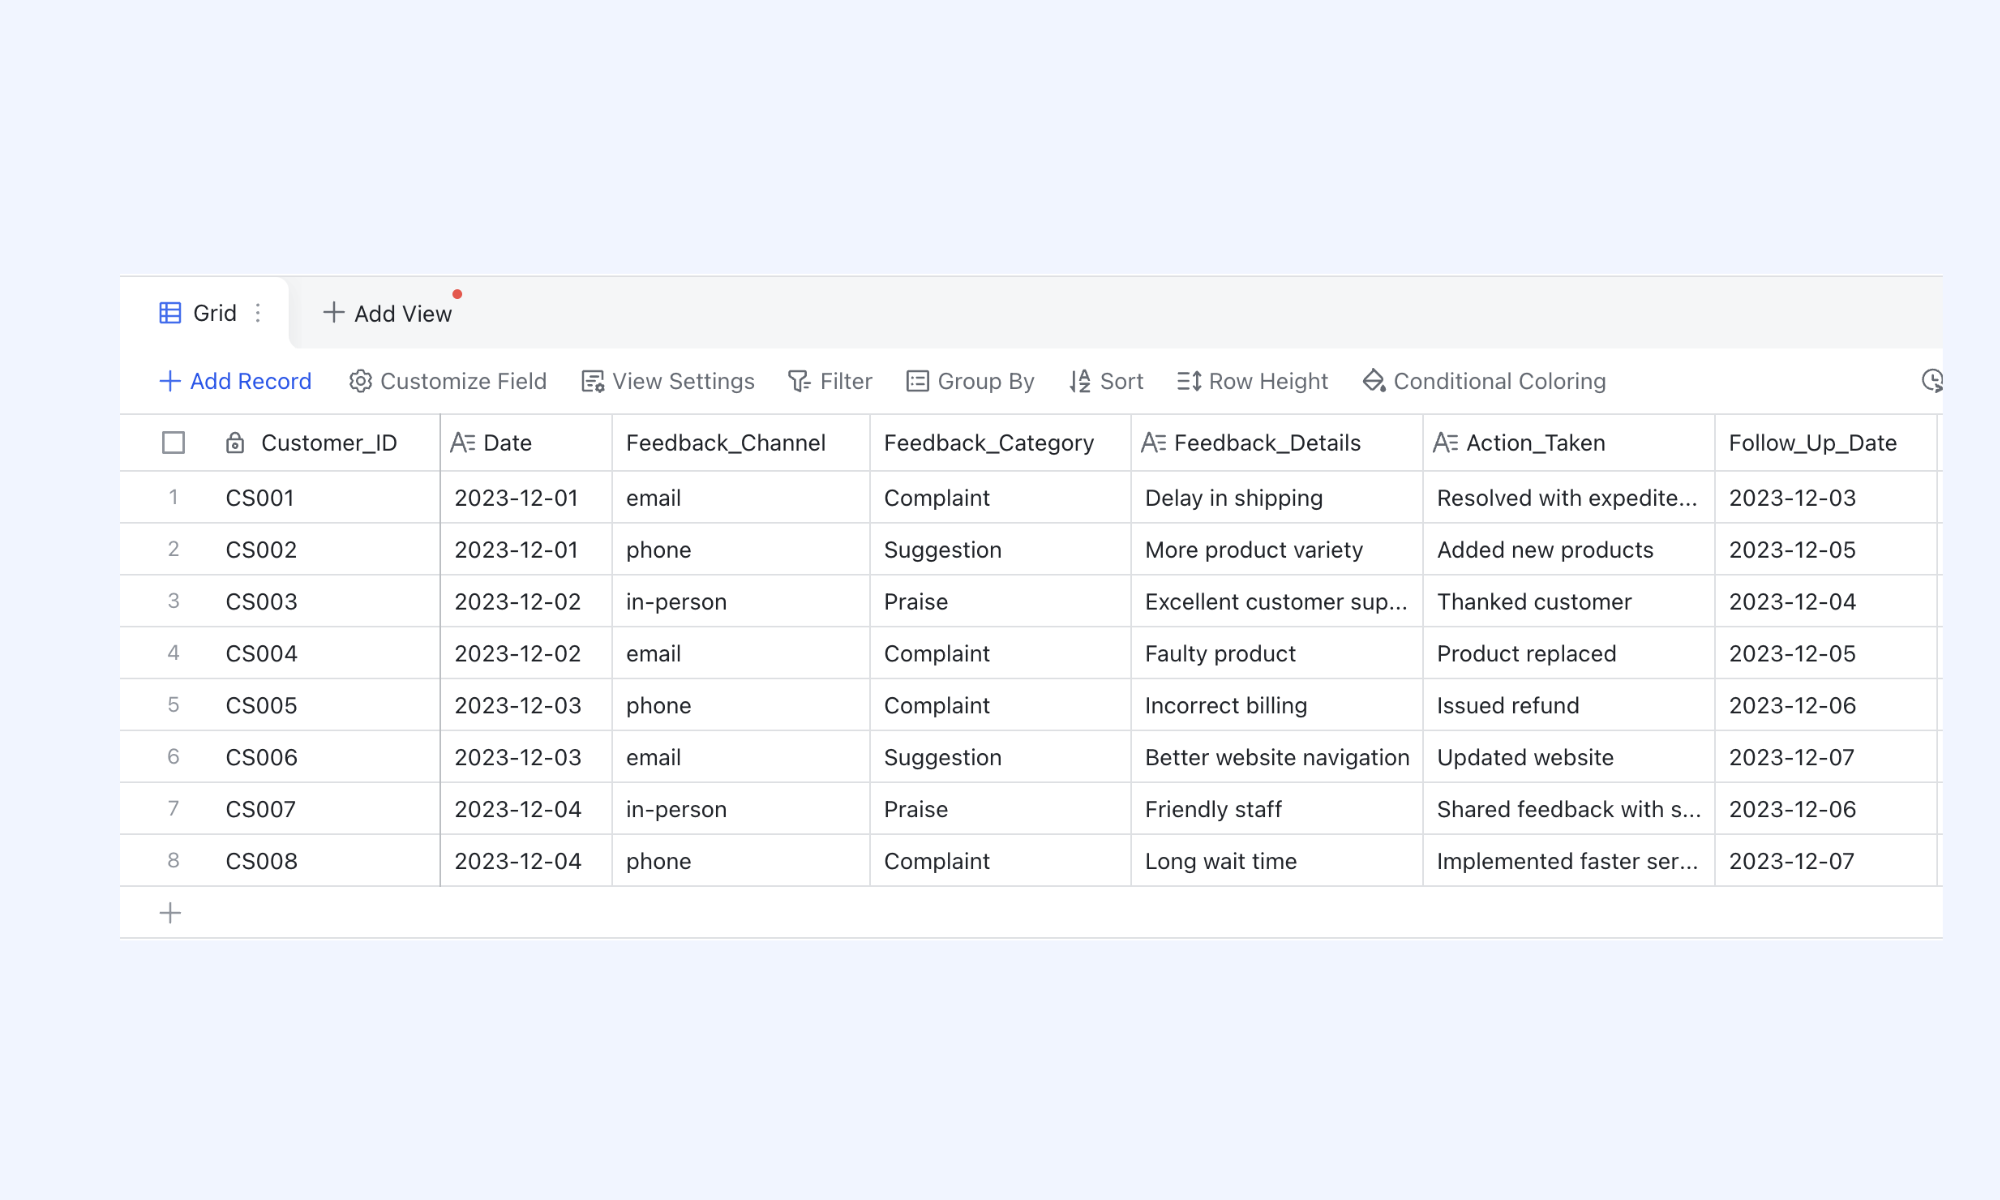This screenshot has height=1200, width=2000.
Task: Open Sort options
Action: [x=1106, y=381]
